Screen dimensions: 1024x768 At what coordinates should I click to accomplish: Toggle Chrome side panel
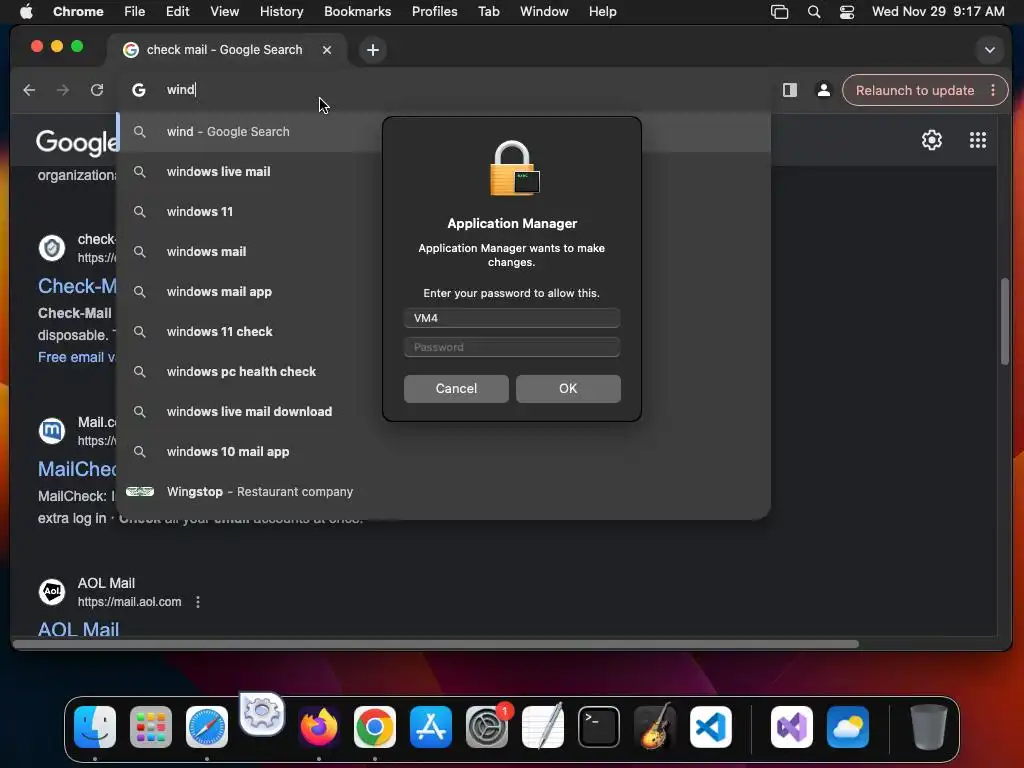pyautogui.click(x=790, y=90)
